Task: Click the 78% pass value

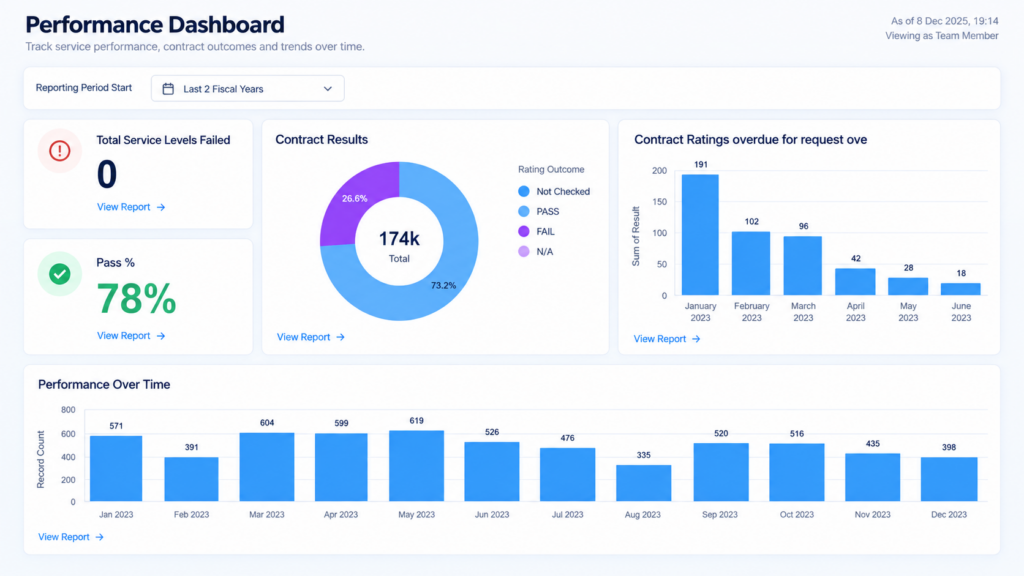Action: coord(136,298)
